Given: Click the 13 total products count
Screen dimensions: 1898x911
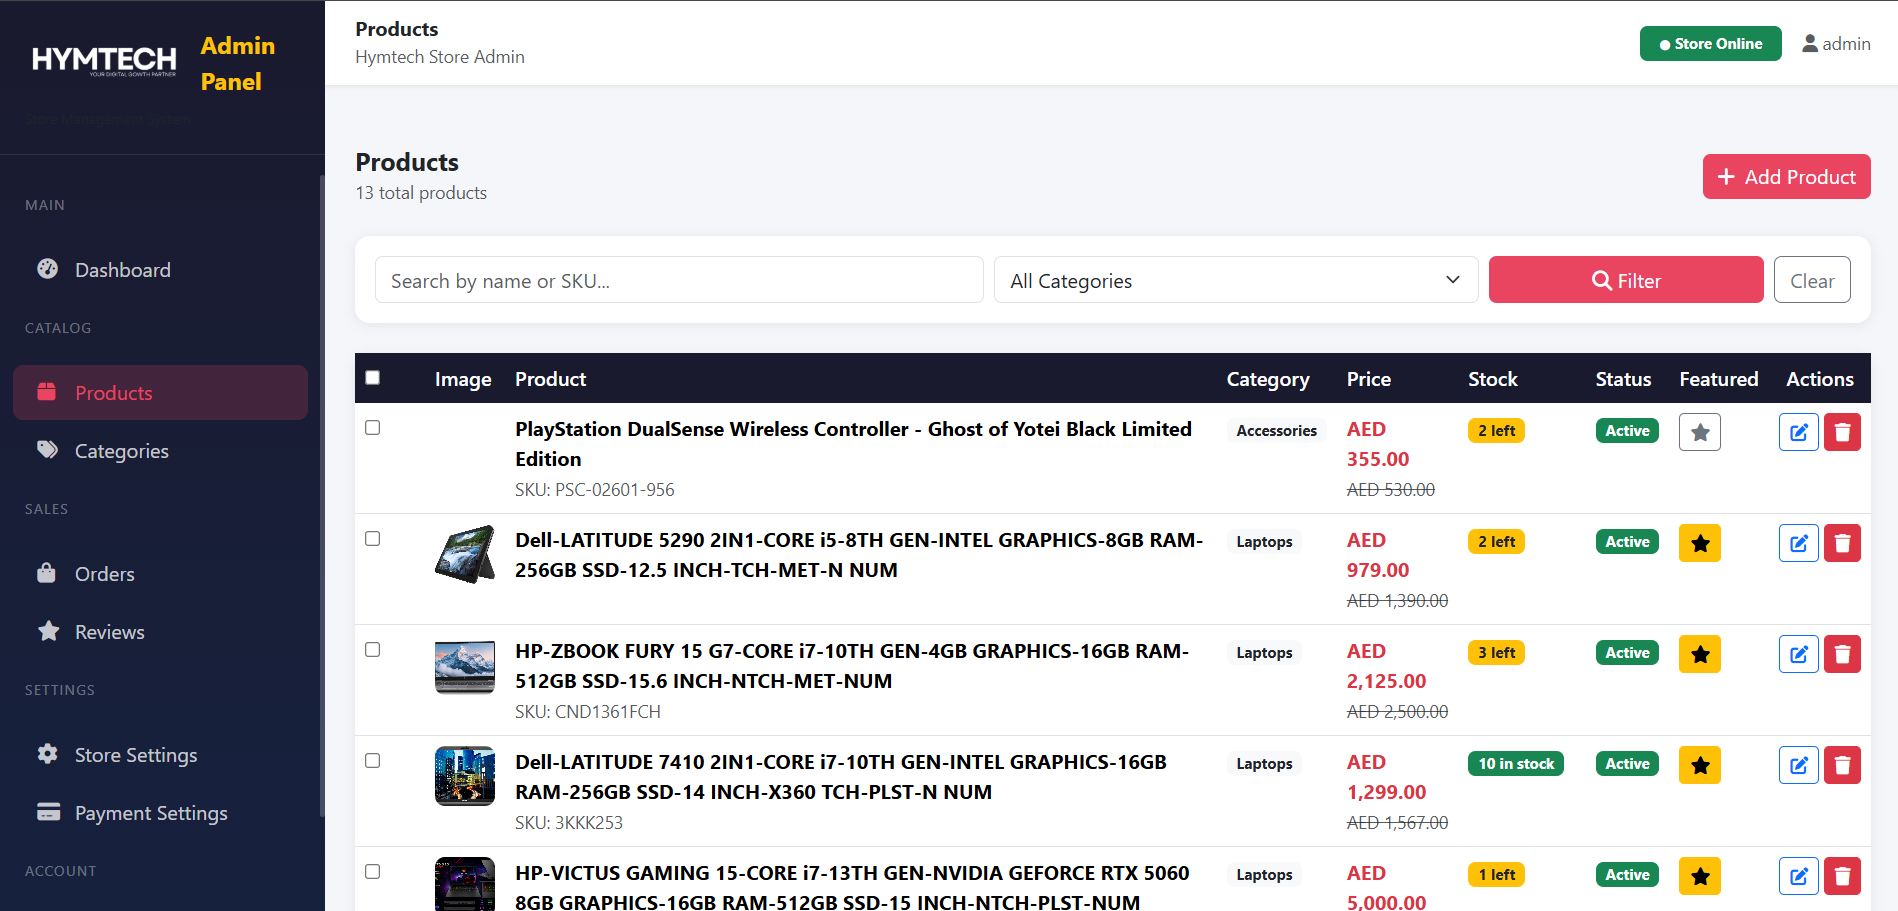Looking at the screenshot, I should 421,193.
